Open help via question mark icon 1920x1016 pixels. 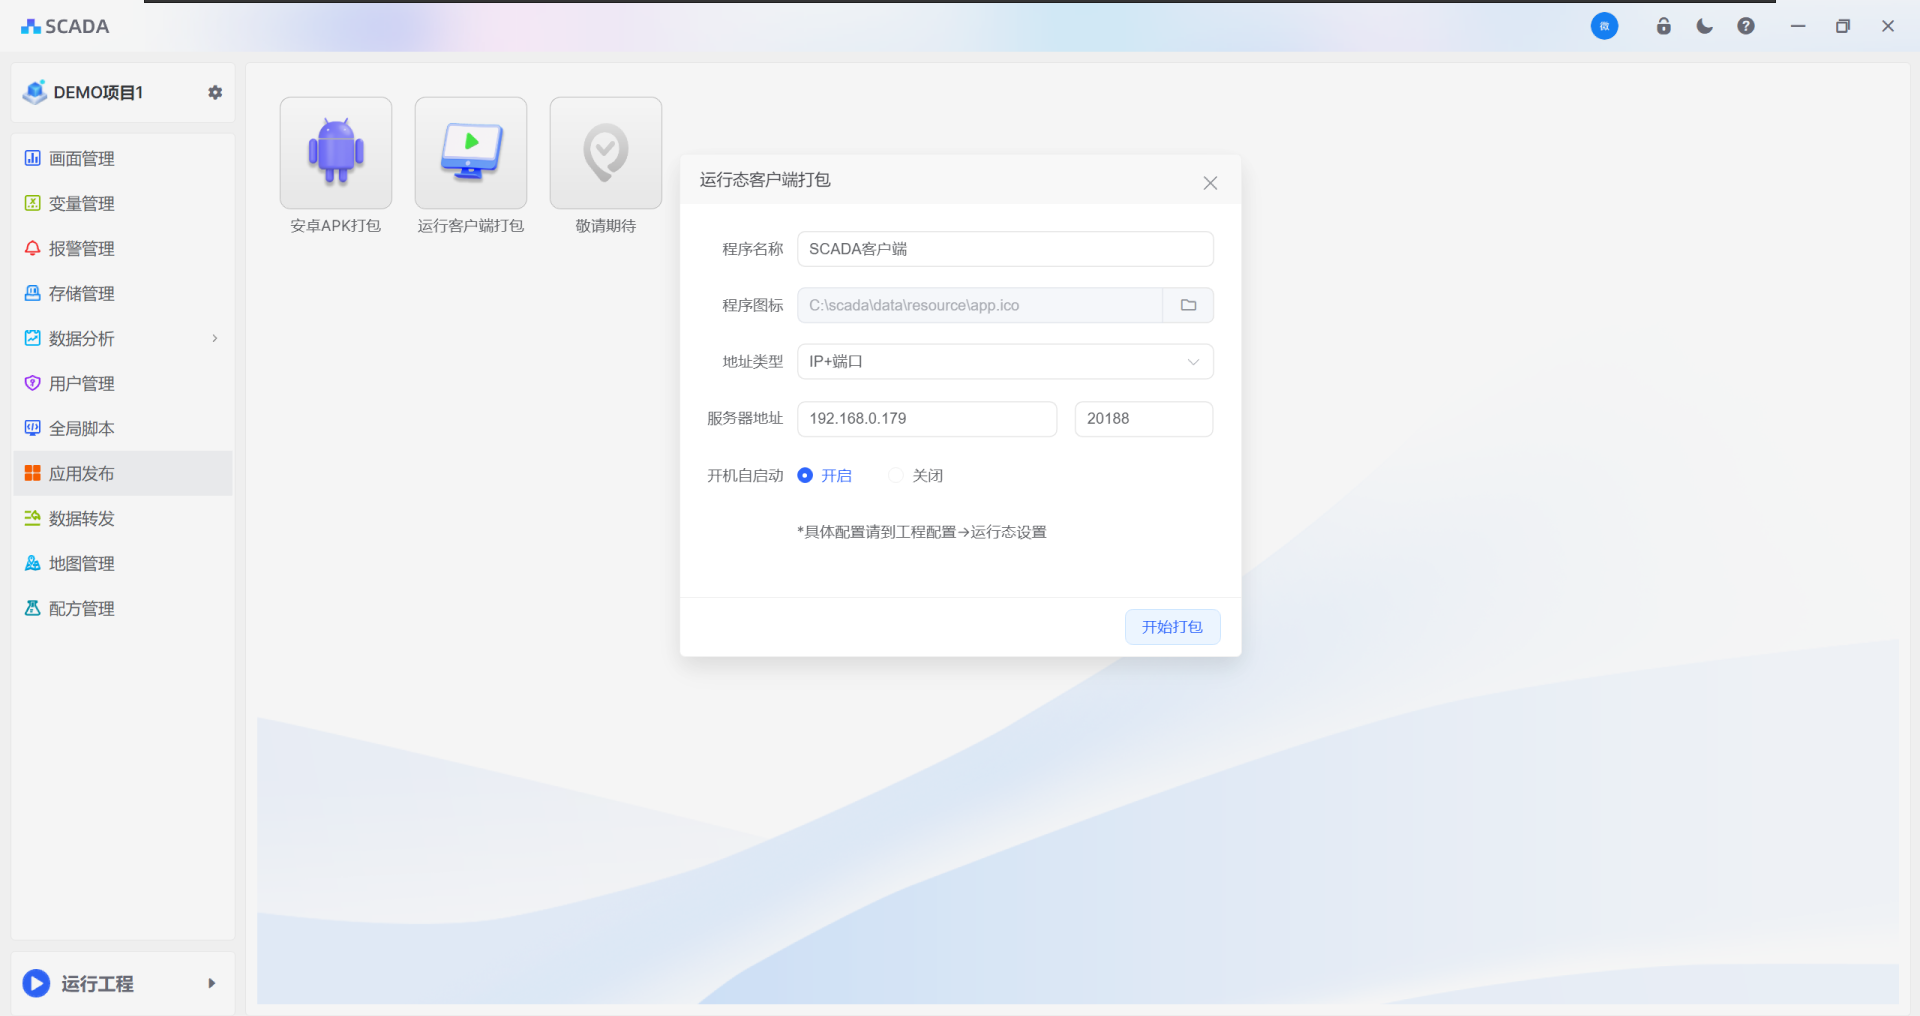click(x=1745, y=26)
